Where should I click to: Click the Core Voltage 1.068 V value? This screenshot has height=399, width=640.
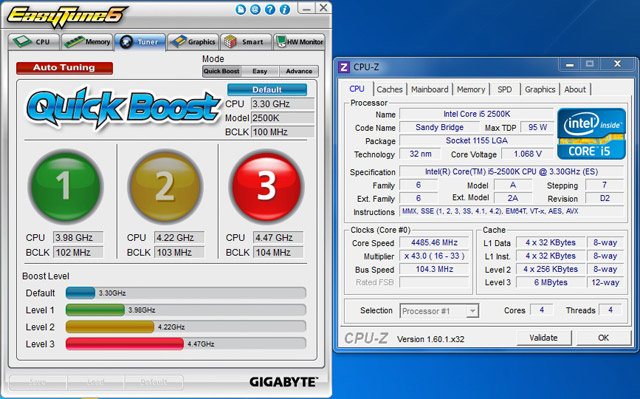tap(527, 154)
